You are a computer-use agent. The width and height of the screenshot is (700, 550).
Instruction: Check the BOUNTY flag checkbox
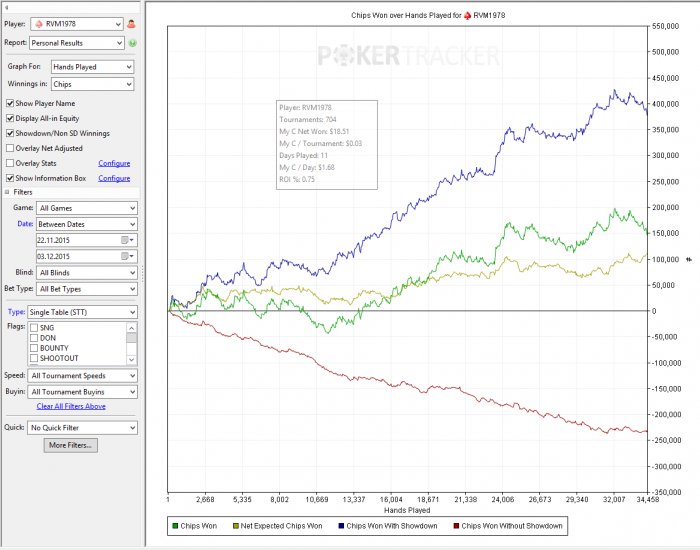pos(36,348)
